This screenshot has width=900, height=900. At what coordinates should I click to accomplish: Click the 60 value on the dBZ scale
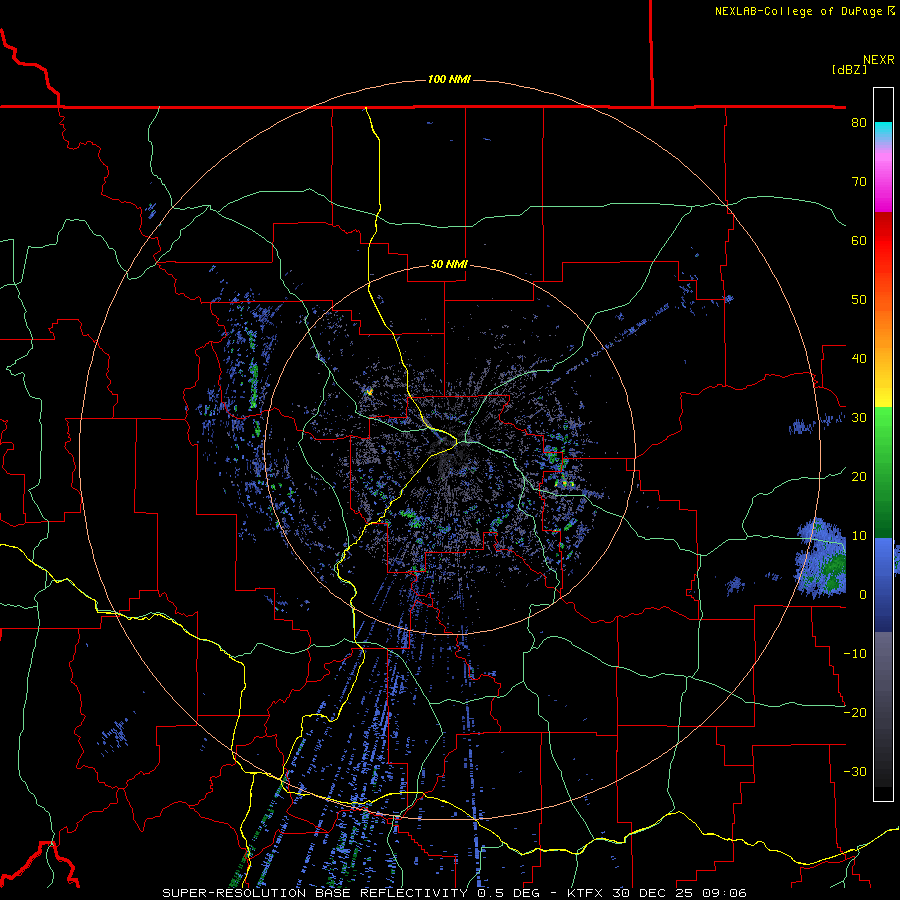pos(859,240)
